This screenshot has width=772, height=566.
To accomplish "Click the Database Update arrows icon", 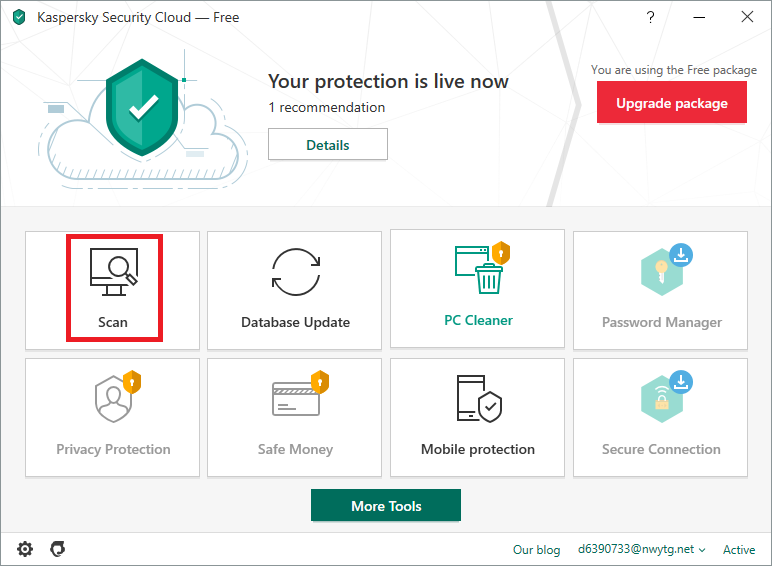I will pos(296,272).
